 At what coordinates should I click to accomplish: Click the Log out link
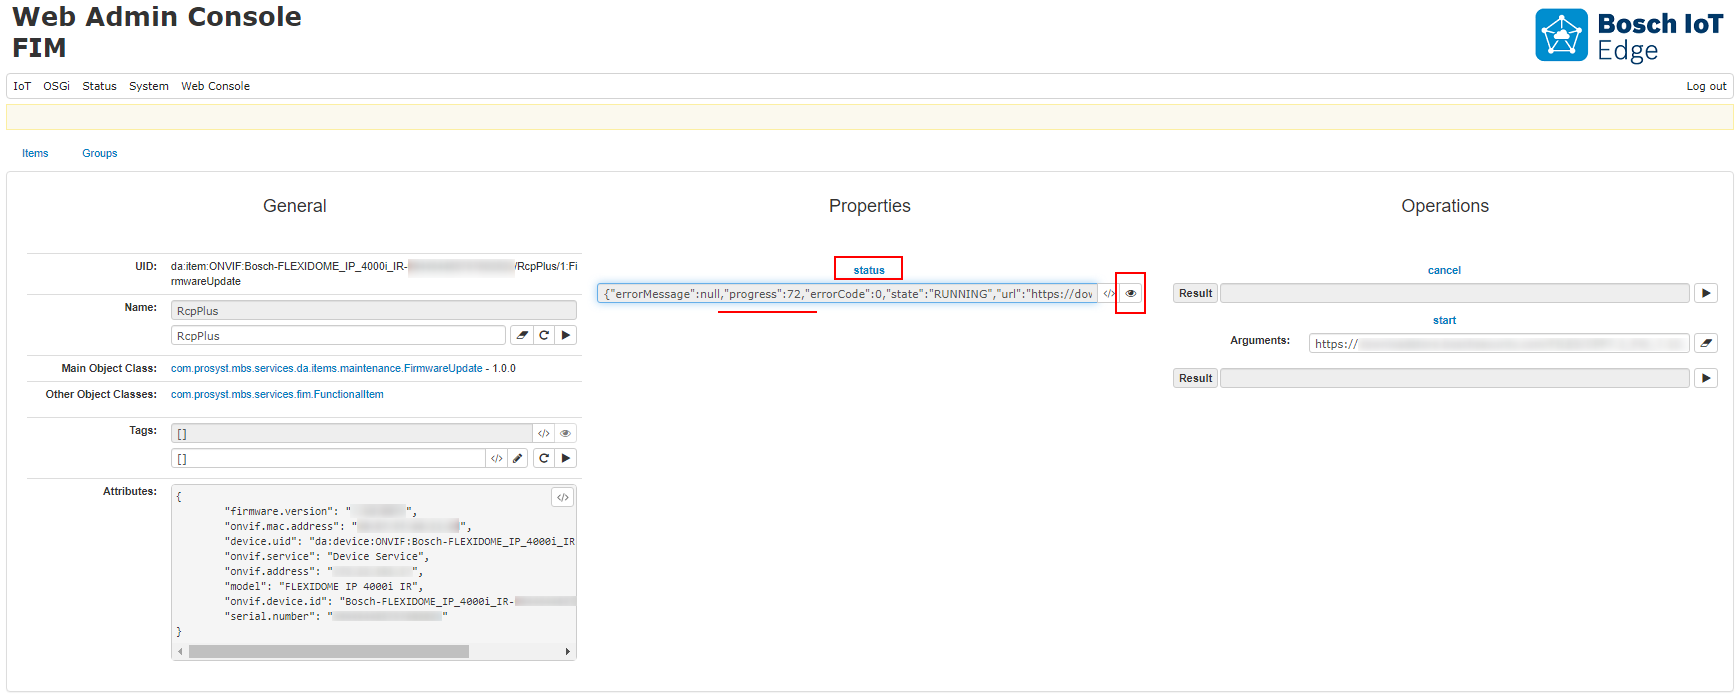1706,87
